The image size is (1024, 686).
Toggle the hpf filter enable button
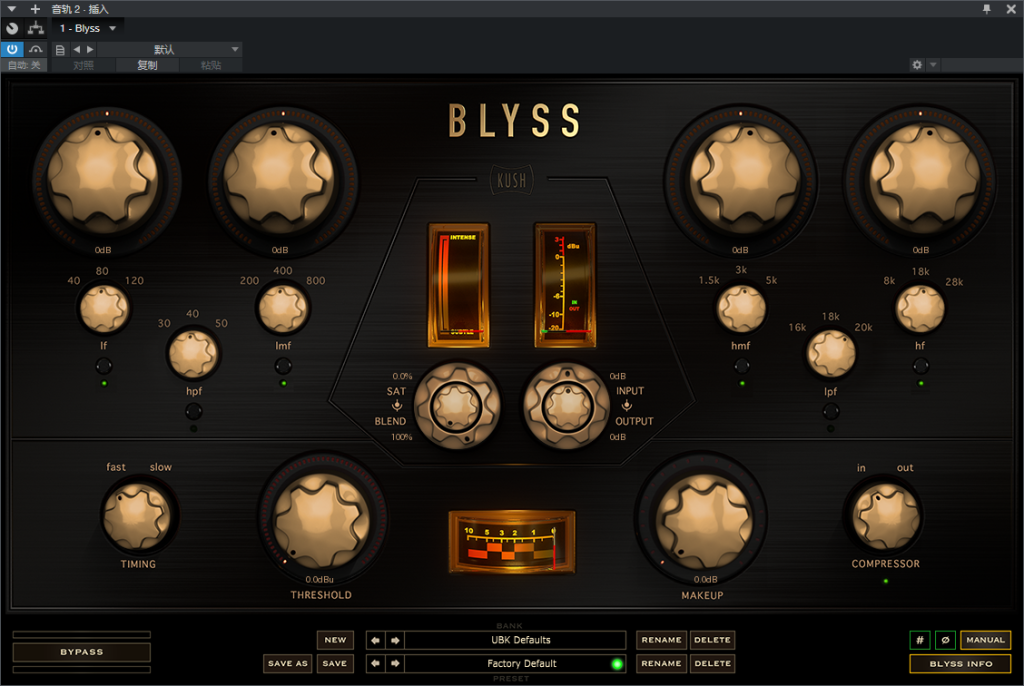(193, 412)
